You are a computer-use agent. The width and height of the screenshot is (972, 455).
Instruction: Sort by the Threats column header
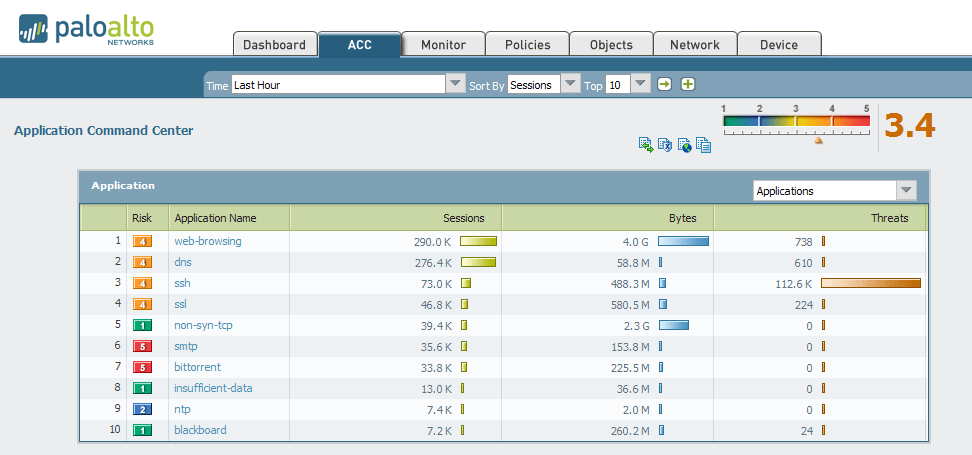889,218
